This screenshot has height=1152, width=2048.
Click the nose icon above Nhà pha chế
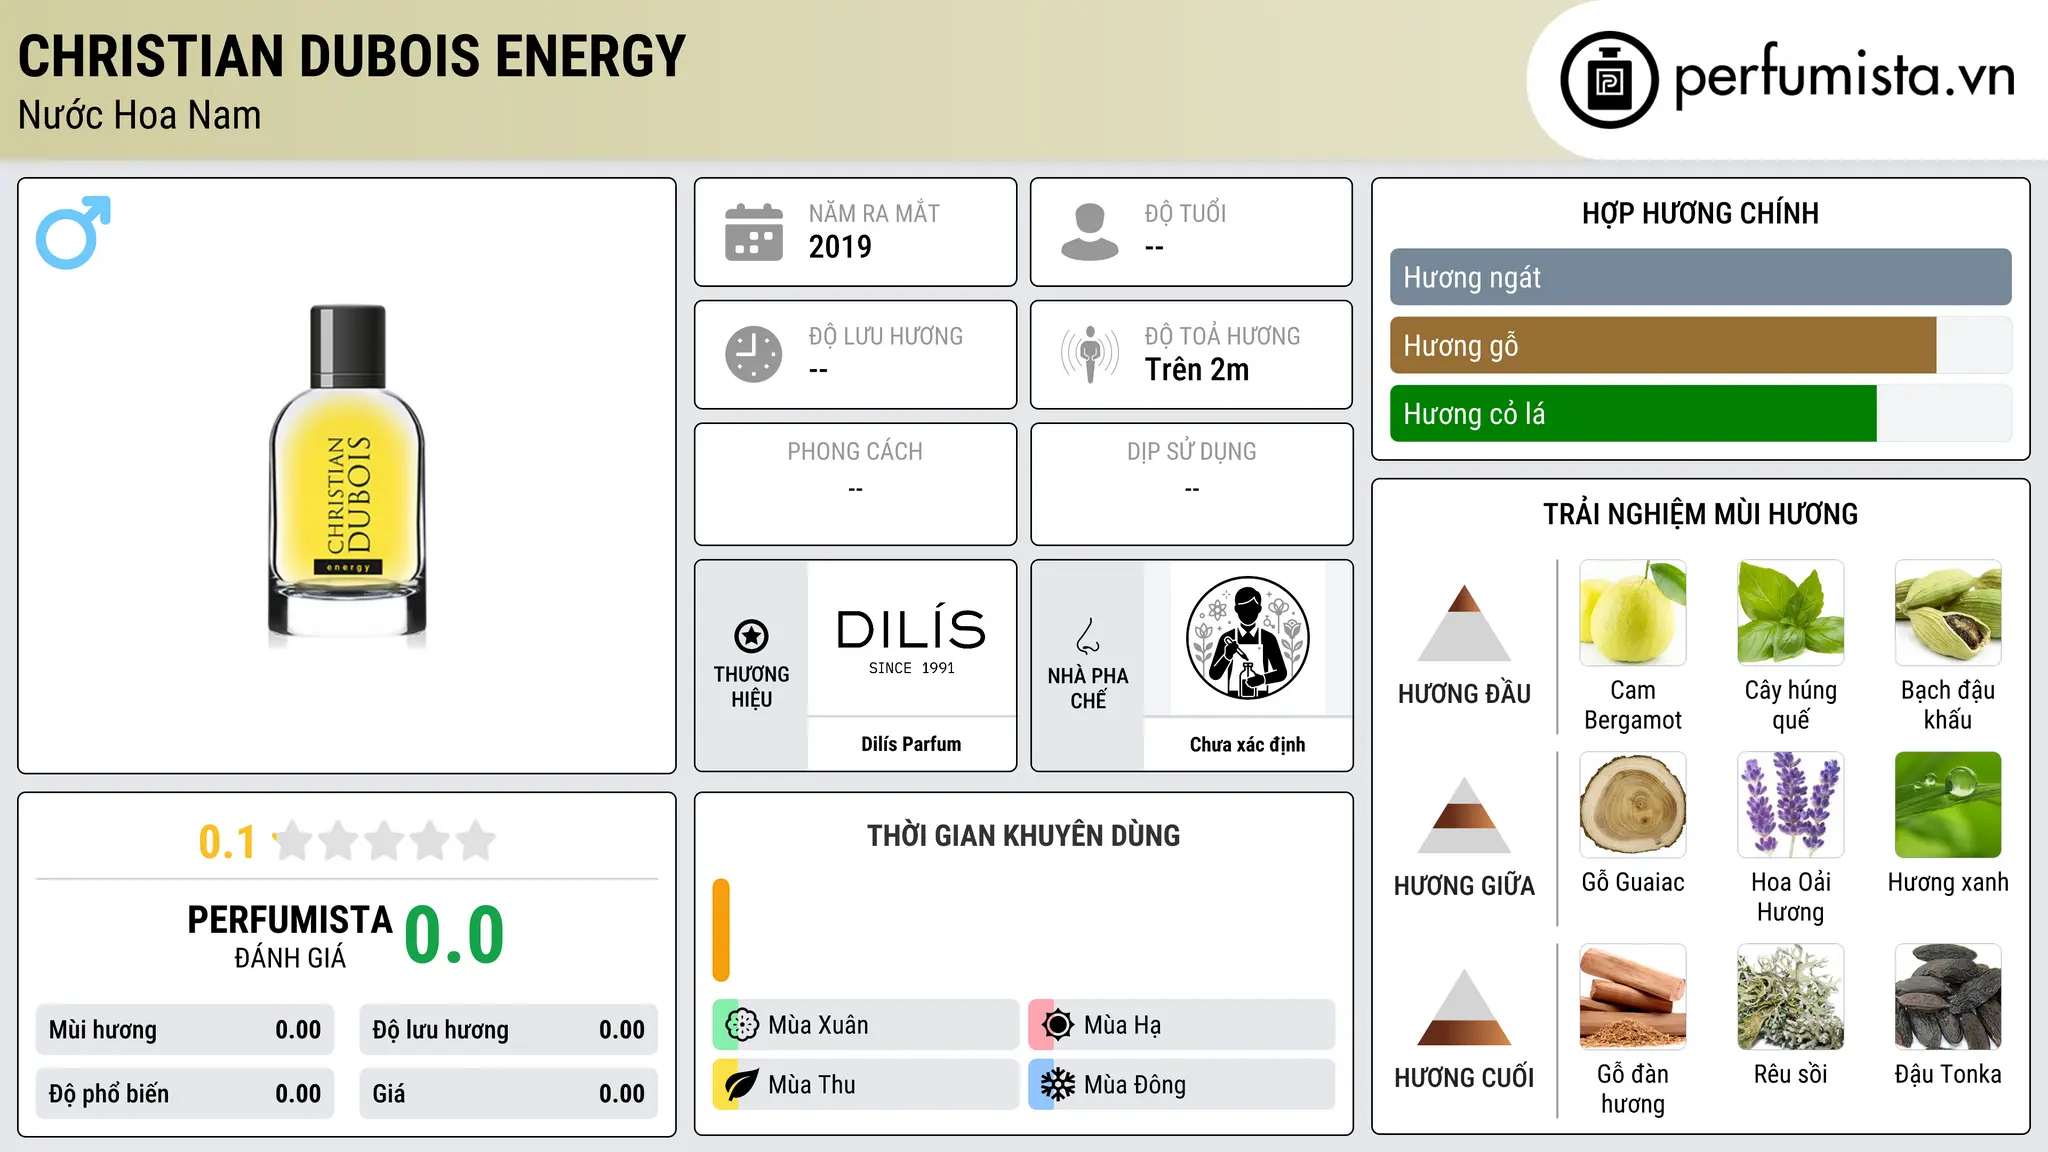pos(1088,636)
